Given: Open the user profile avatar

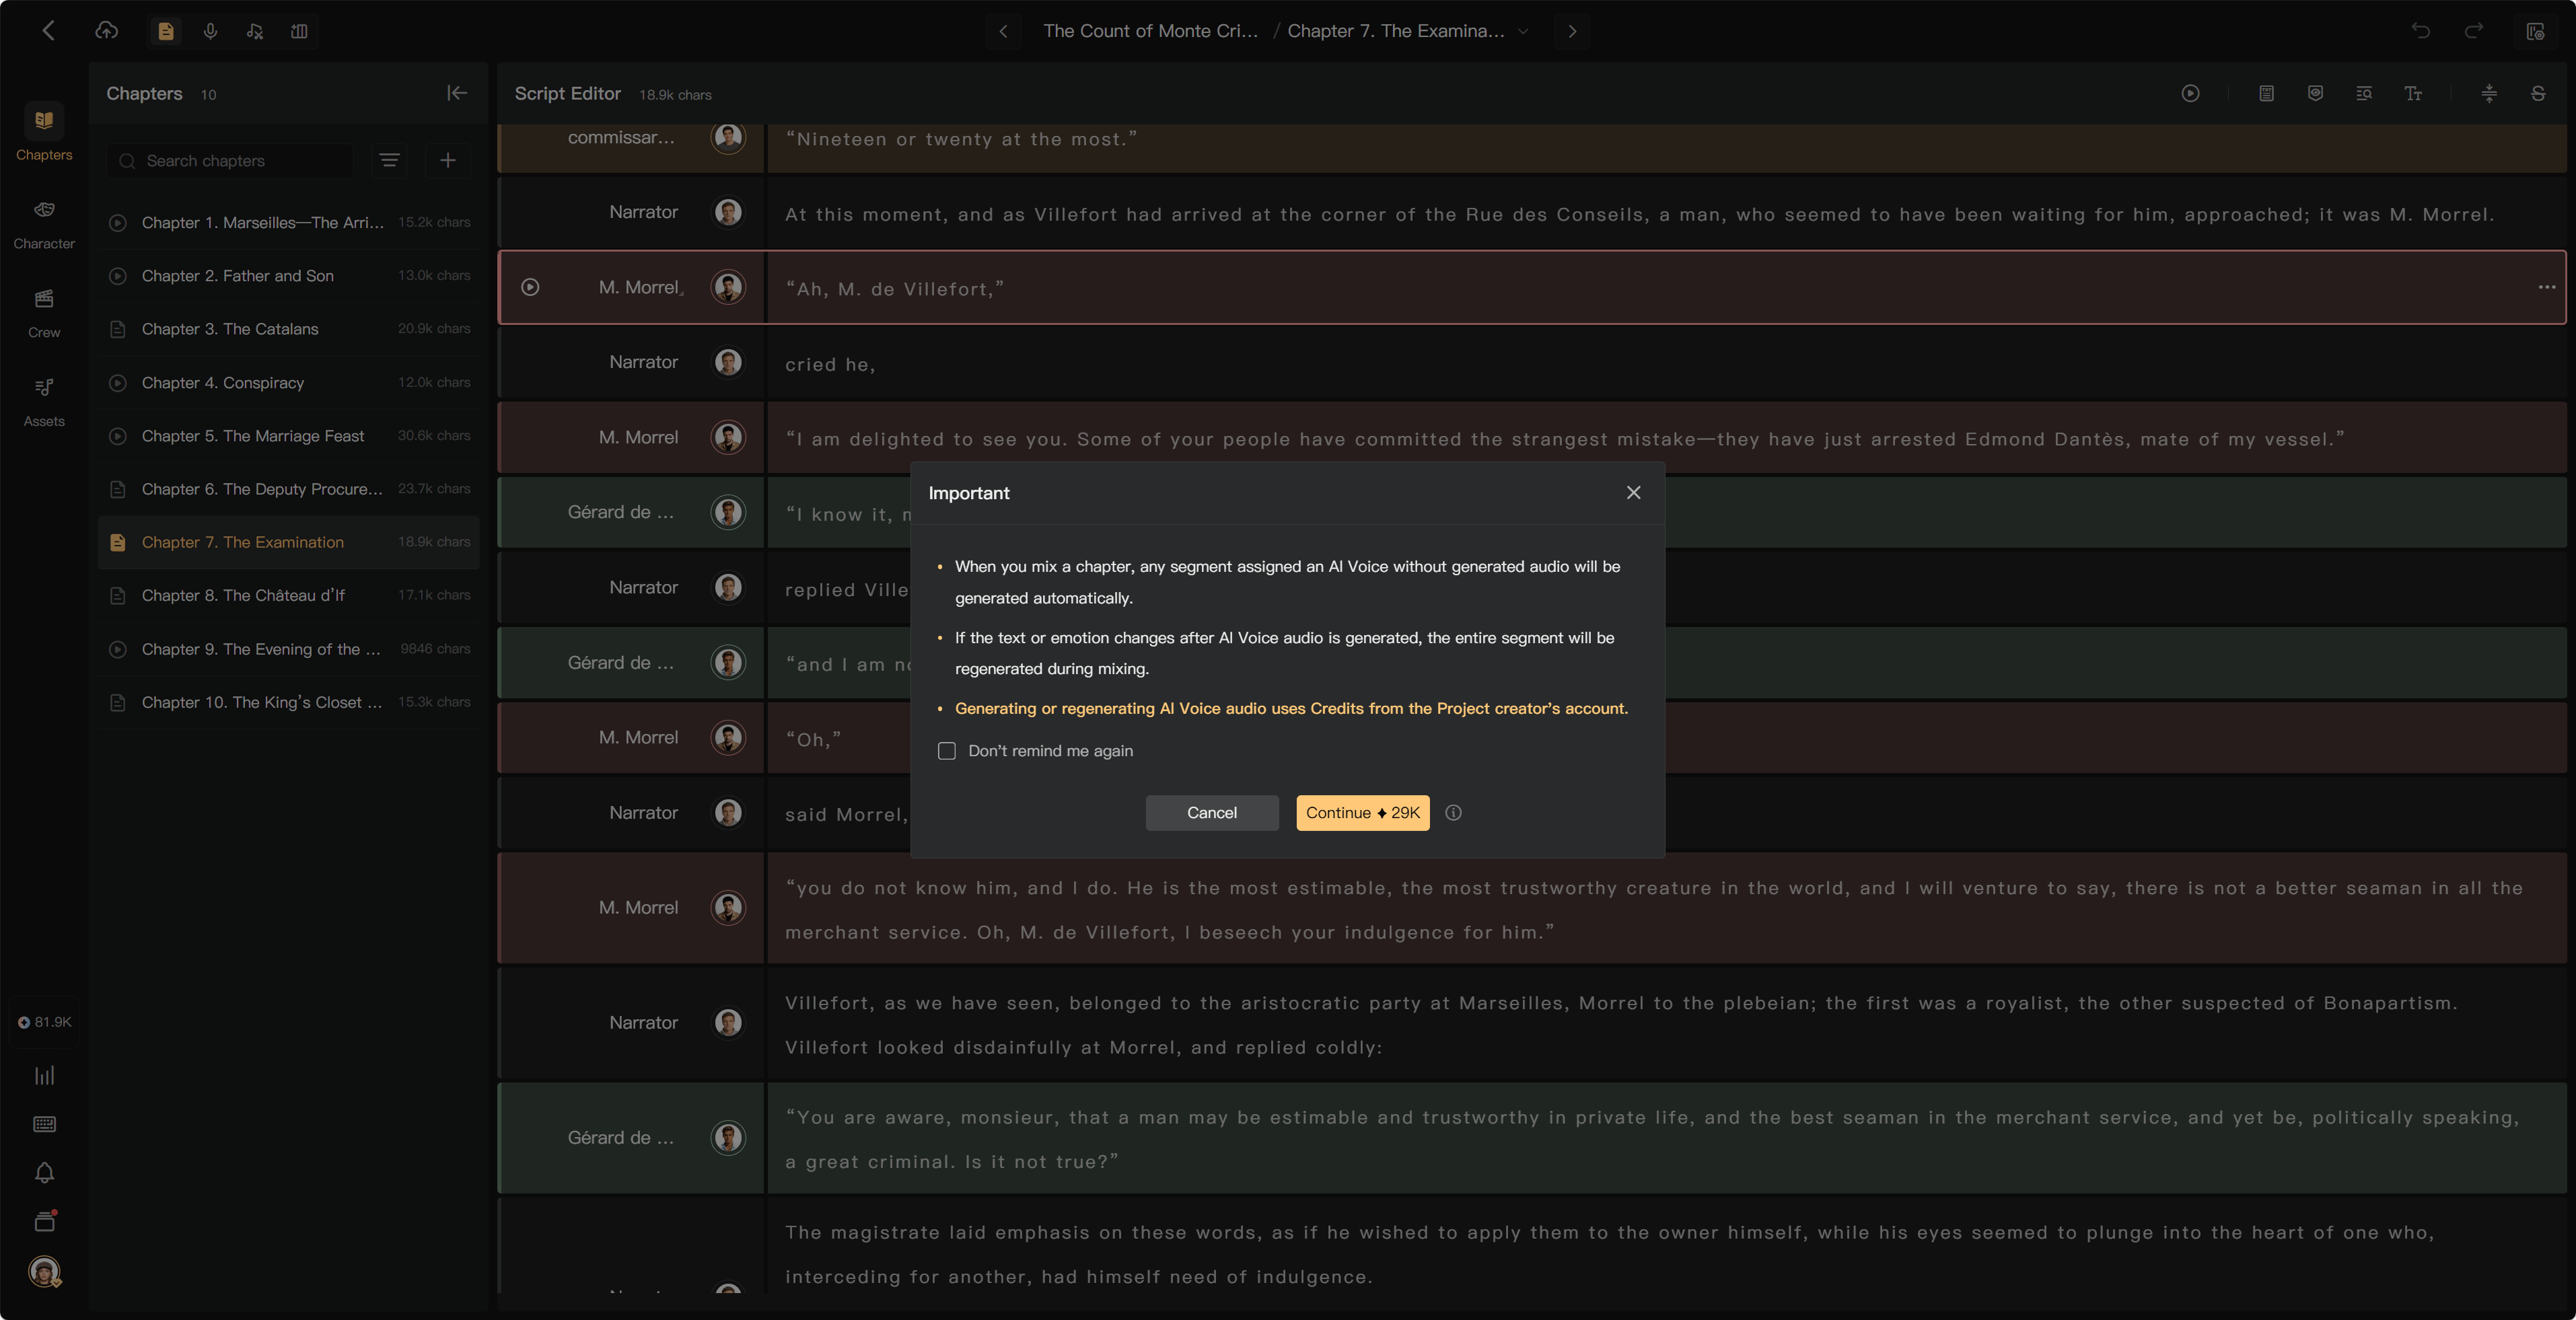Looking at the screenshot, I should click(x=44, y=1271).
